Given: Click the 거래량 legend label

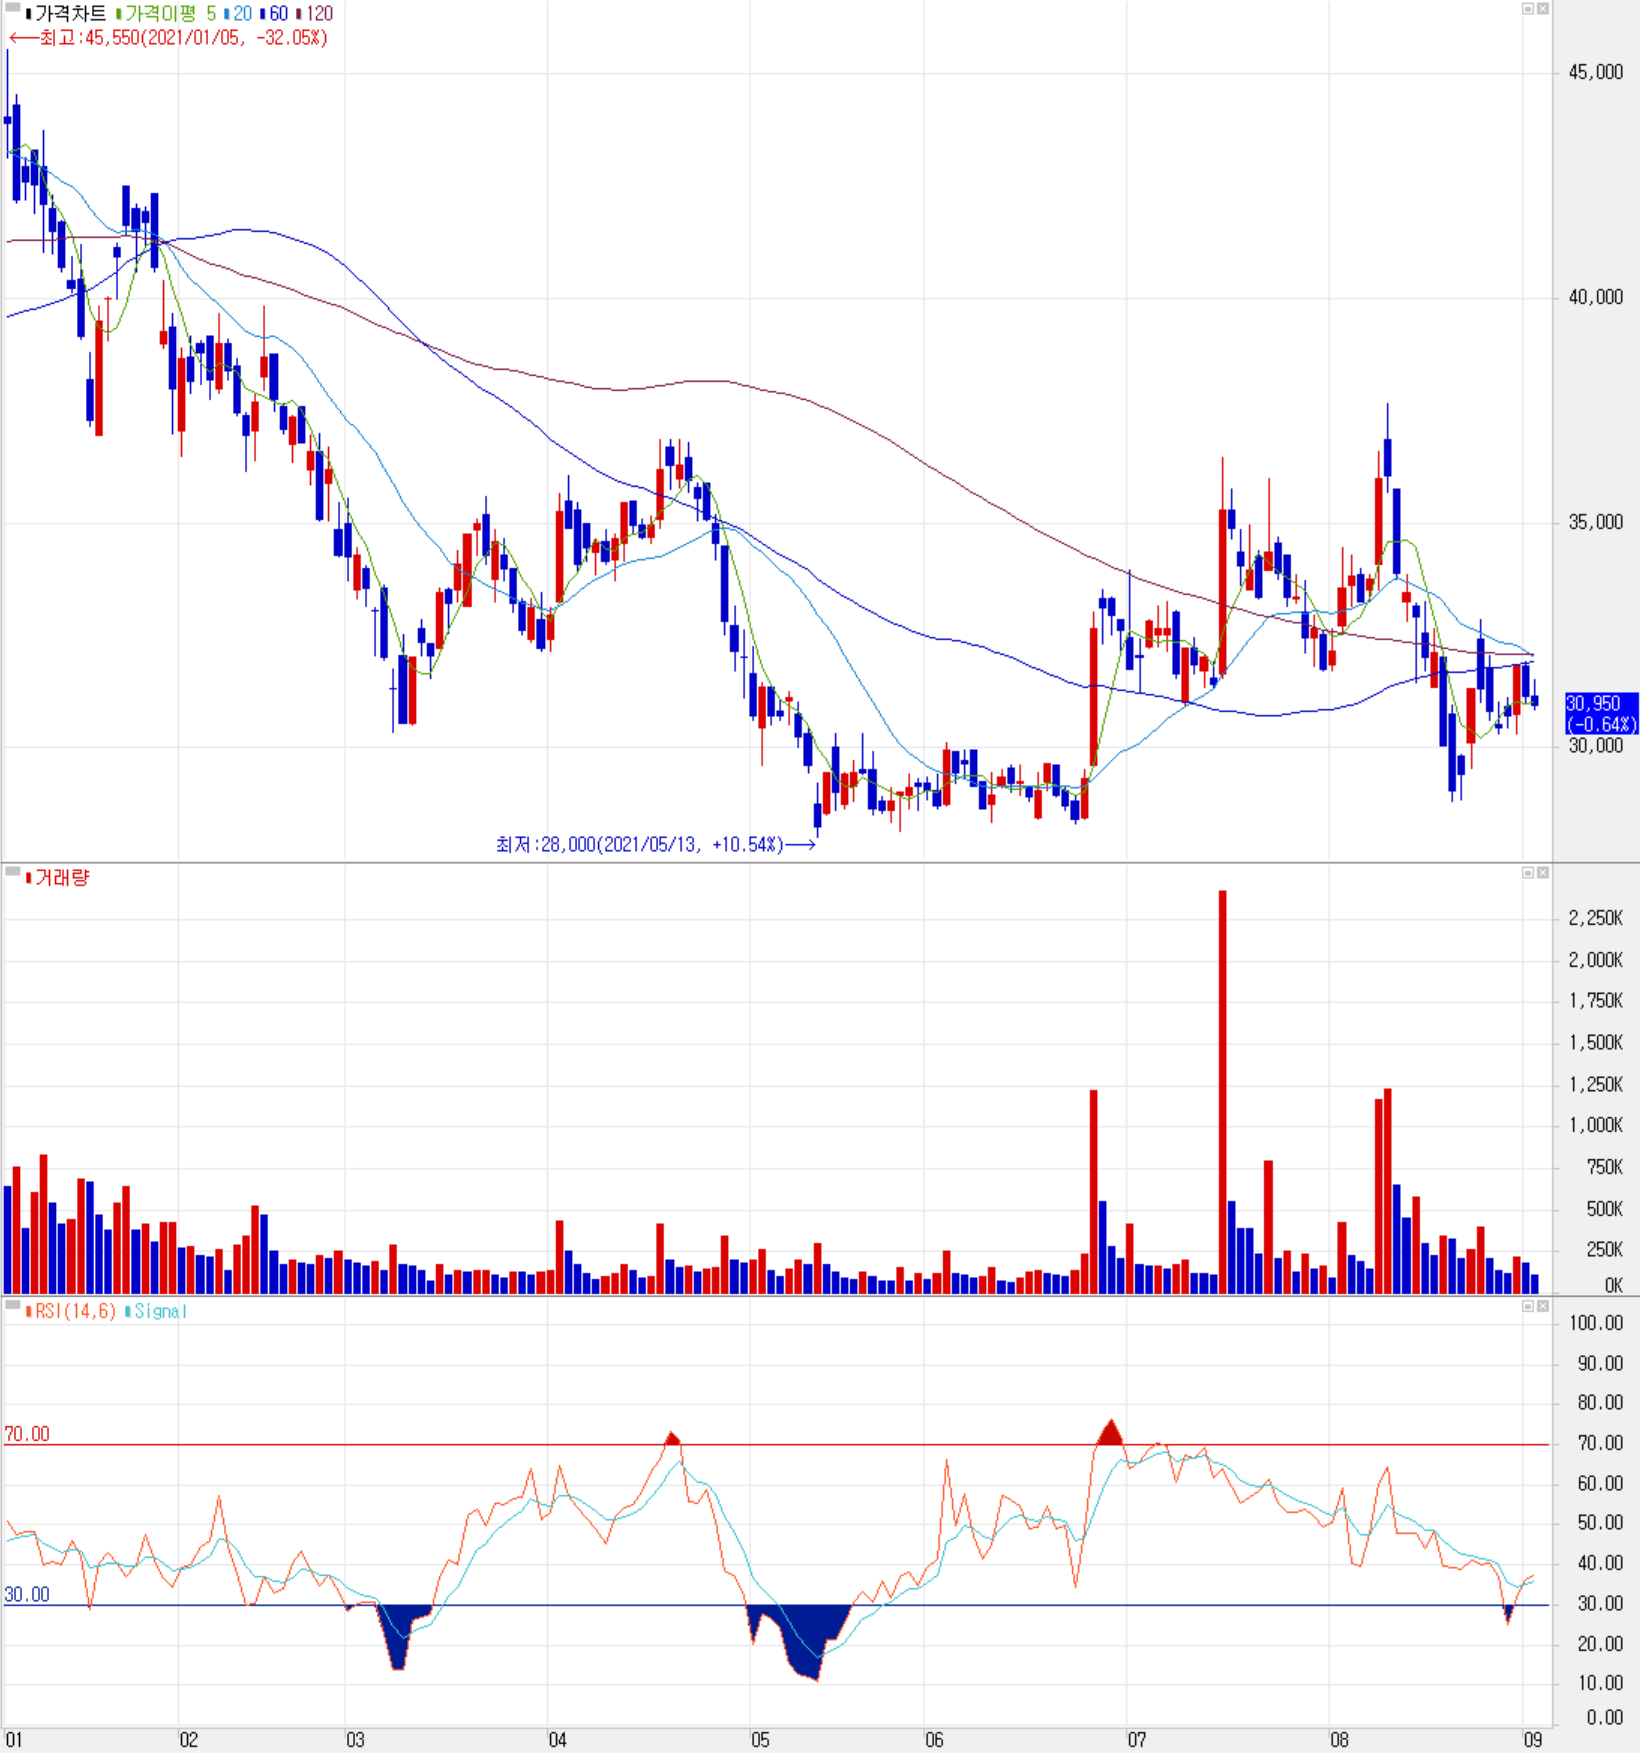Looking at the screenshot, I should click(x=58, y=878).
